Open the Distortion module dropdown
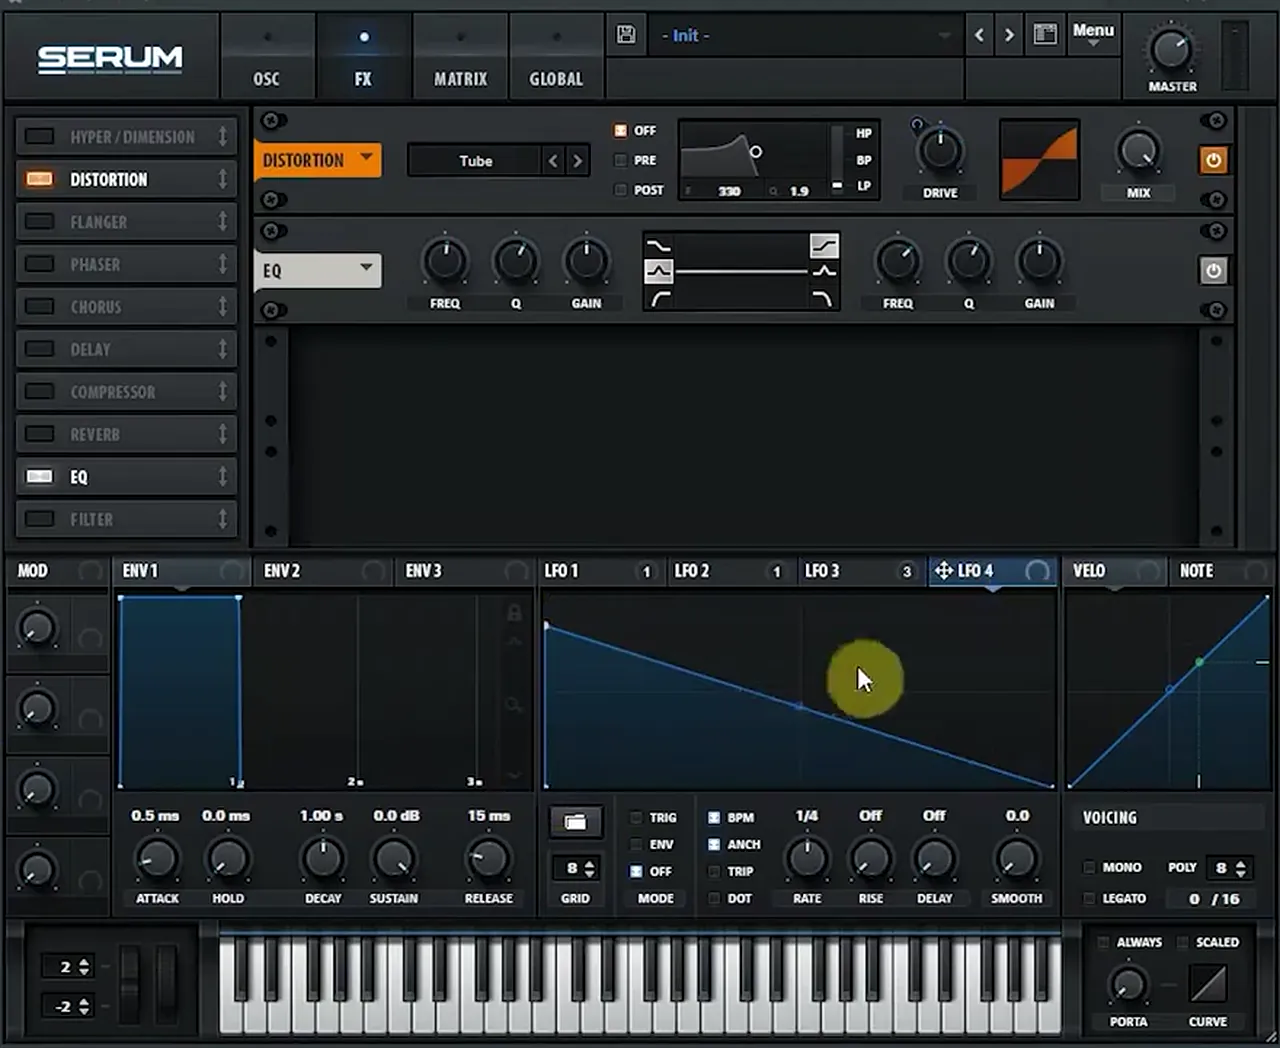 pyautogui.click(x=318, y=160)
